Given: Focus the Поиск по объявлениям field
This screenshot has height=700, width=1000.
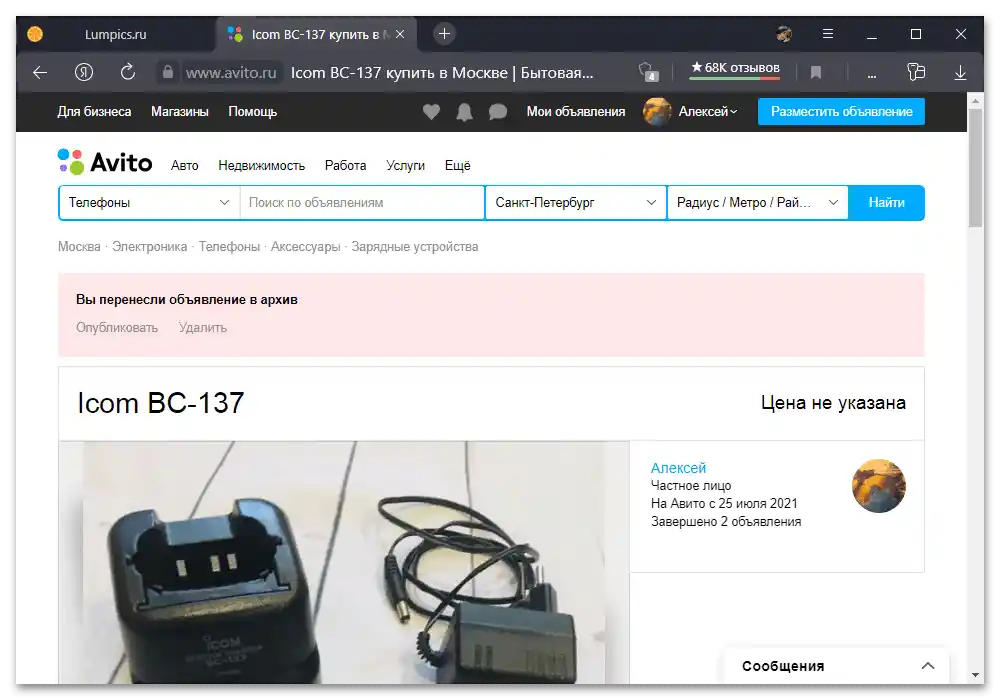Looking at the screenshot, I should pyautogui.click(x=362, y=203).
